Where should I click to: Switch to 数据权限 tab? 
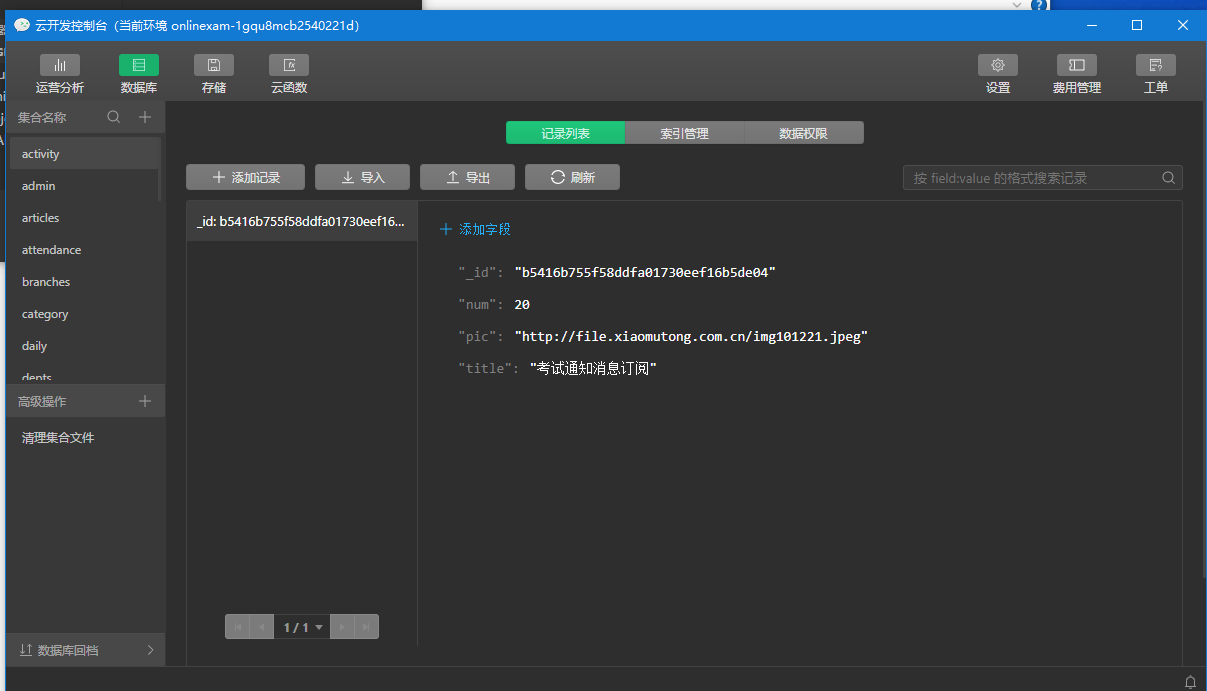pos(803,133)
